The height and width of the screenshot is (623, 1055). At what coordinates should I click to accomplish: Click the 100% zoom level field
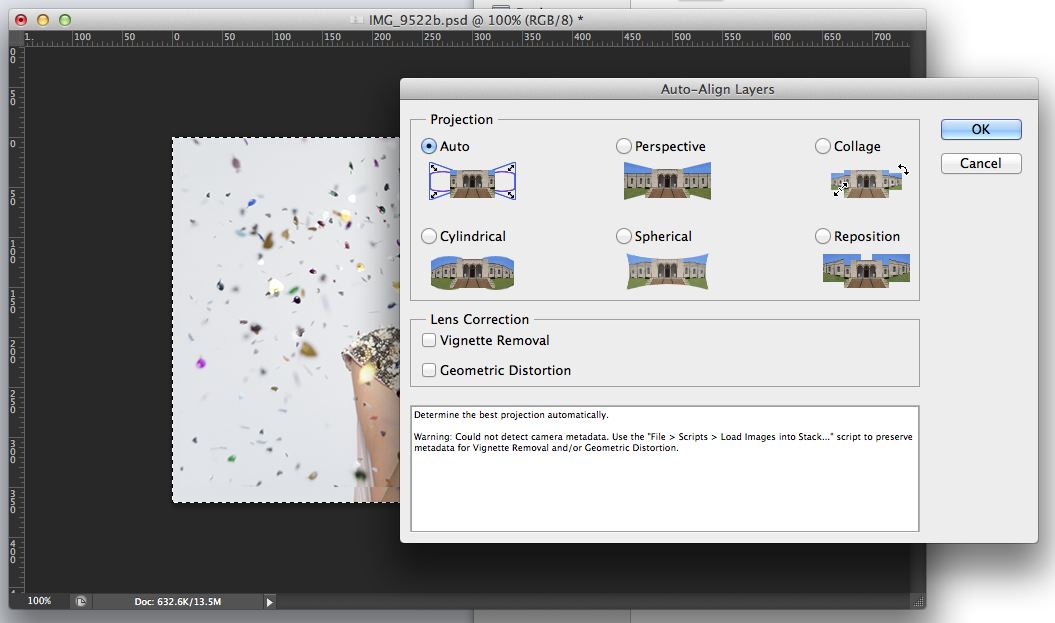40,602
